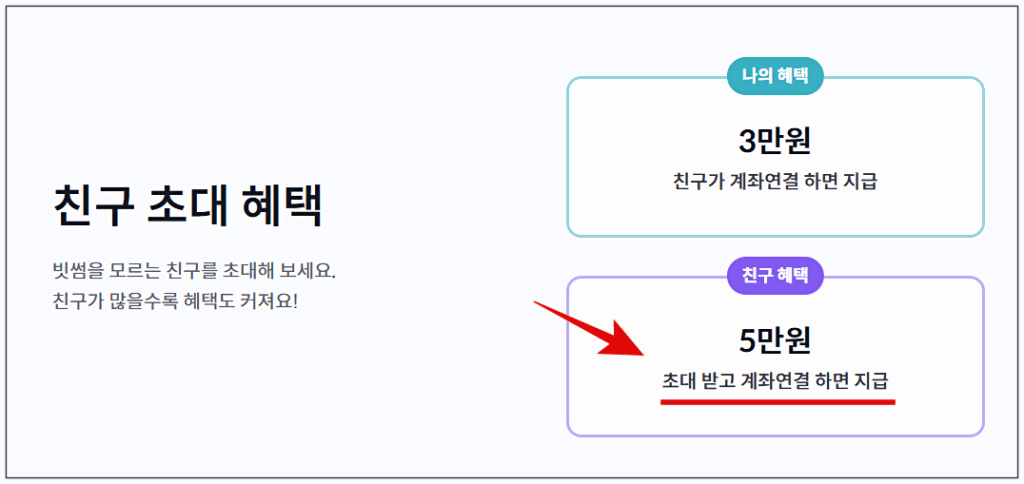Select the purple "친구 혜택" badge

pos(775,275)
